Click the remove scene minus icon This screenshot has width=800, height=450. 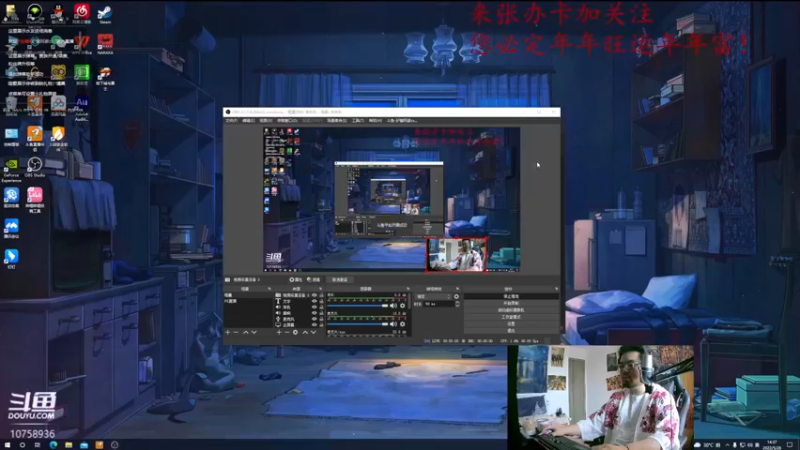(236, 332)
